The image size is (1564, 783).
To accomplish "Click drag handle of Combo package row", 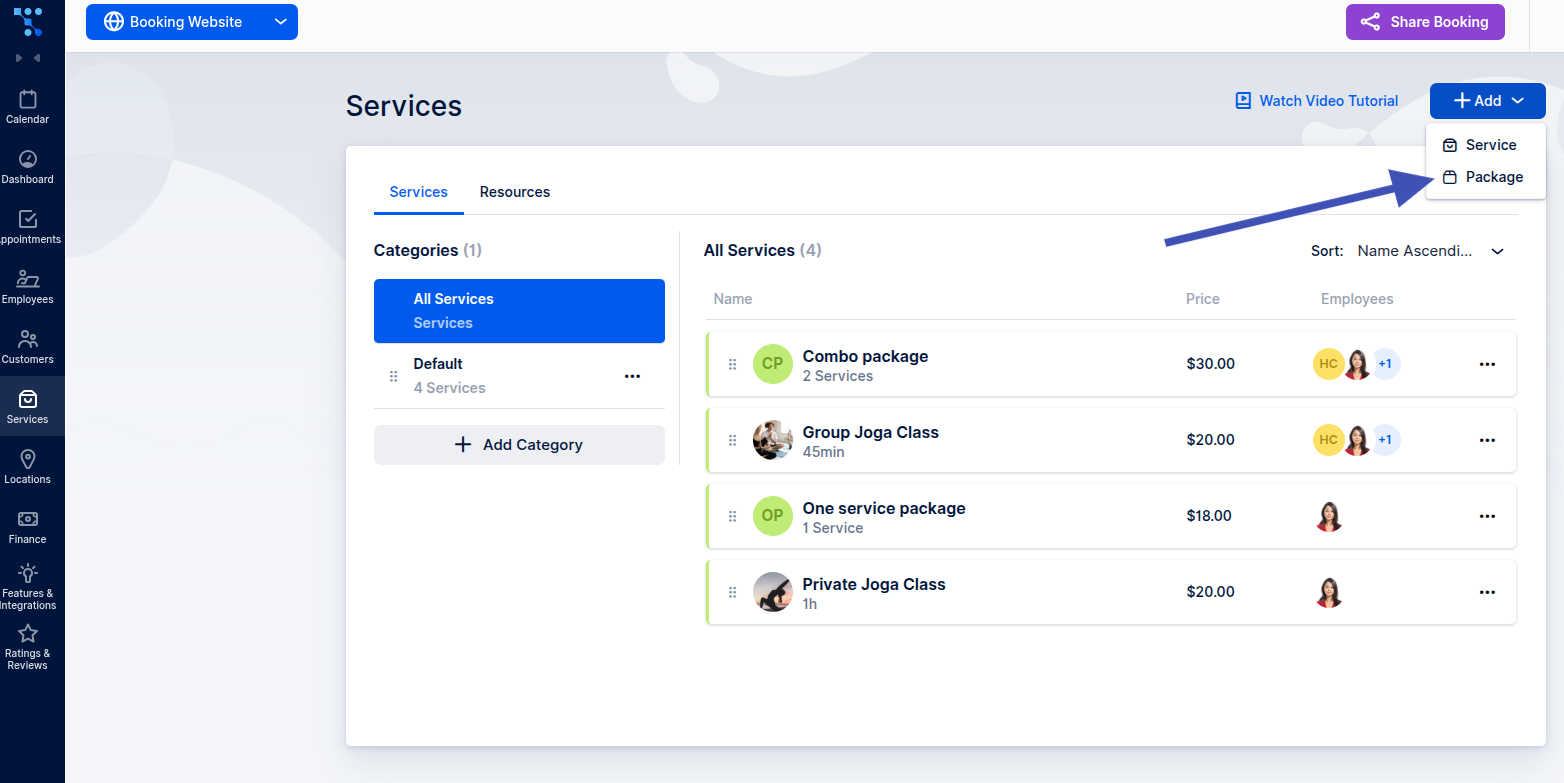I will pyautogui.click(x=732, y=364).
